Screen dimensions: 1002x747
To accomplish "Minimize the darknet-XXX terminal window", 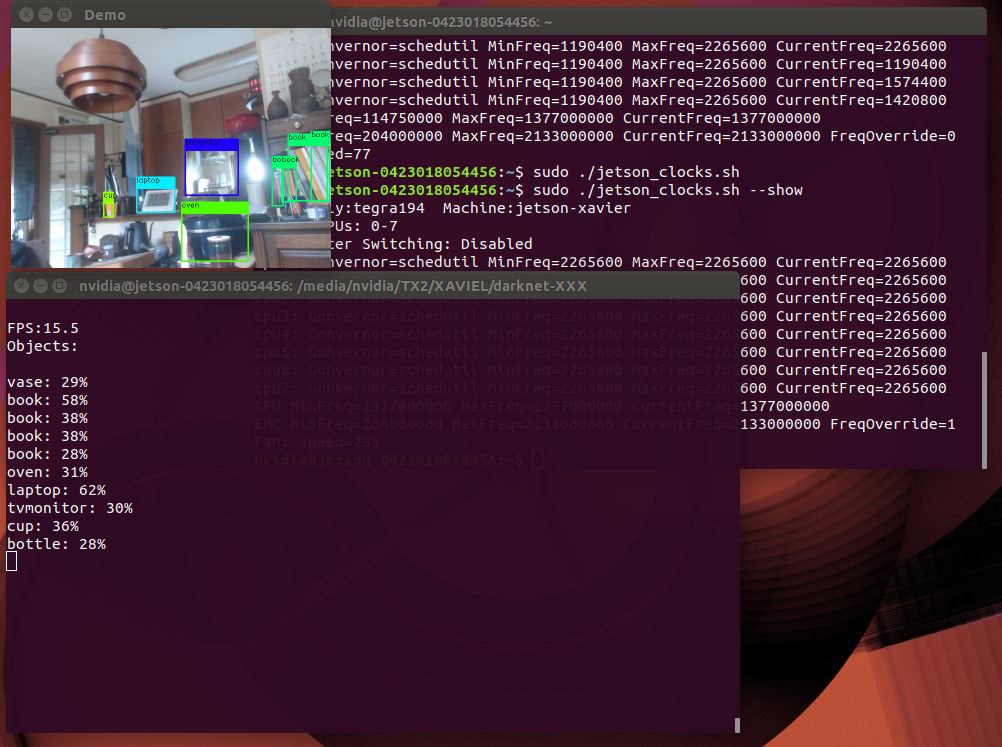I will point(40,286).
